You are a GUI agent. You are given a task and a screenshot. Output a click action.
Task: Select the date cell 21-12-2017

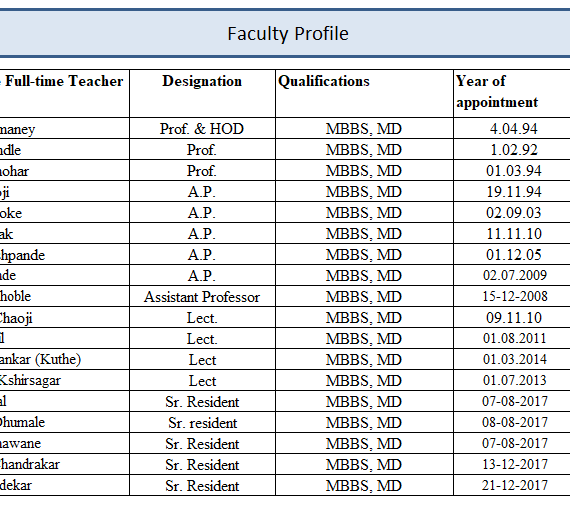[512, 485]
